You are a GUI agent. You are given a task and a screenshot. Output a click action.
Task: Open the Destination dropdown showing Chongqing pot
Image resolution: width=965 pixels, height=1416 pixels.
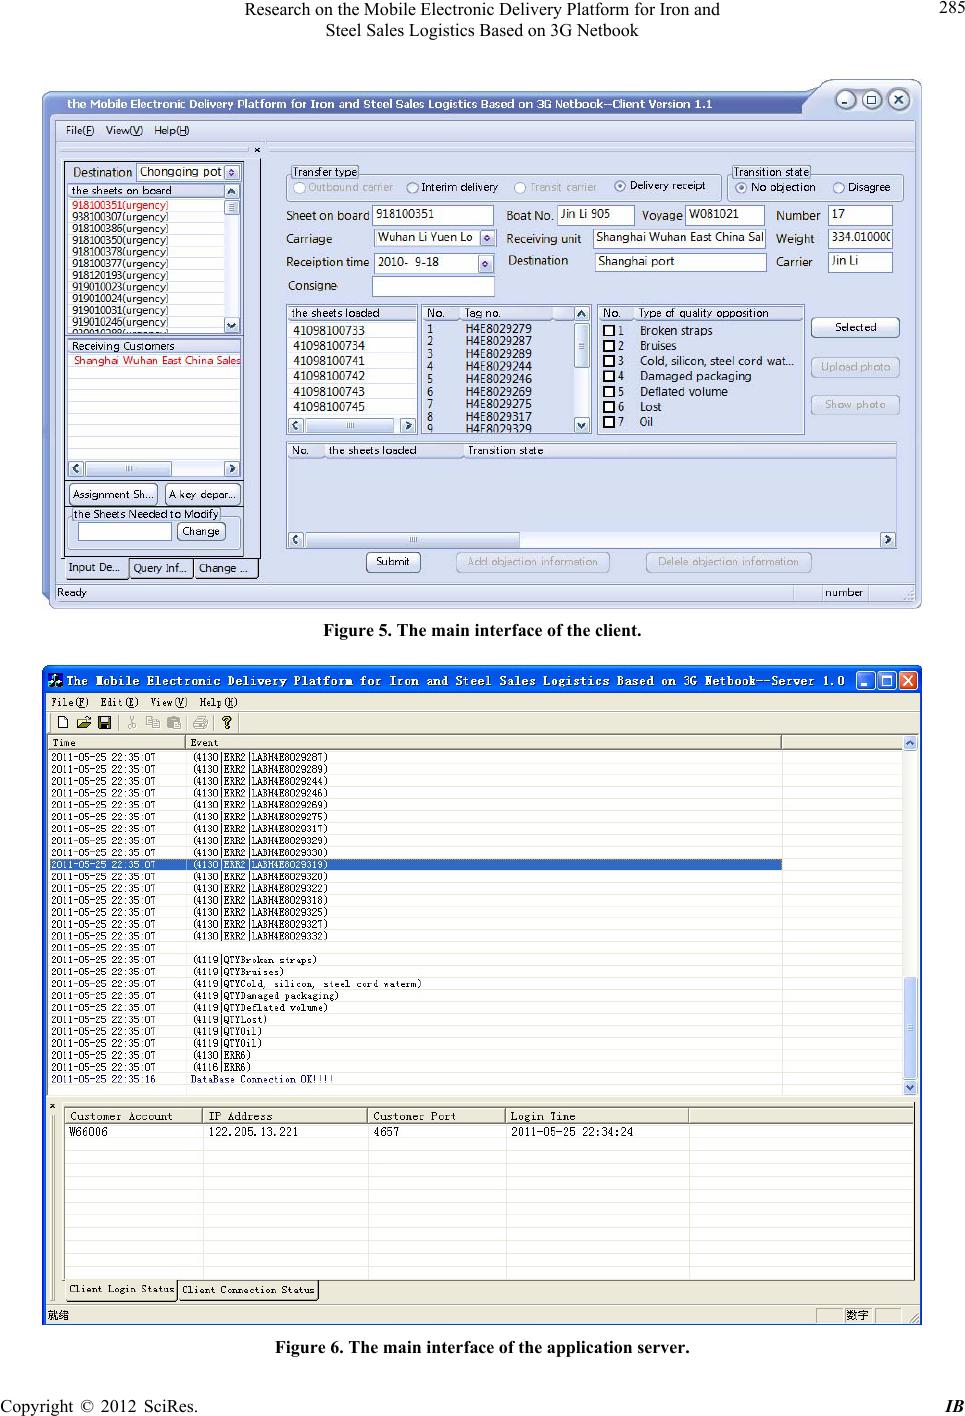tap(231, 172)
